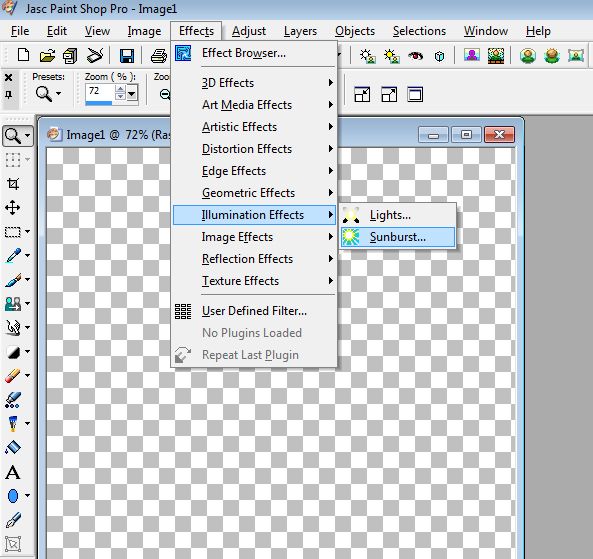Open Reflection Effects submenu
This screenshot has width=593, height=559.
click(254, 259)
